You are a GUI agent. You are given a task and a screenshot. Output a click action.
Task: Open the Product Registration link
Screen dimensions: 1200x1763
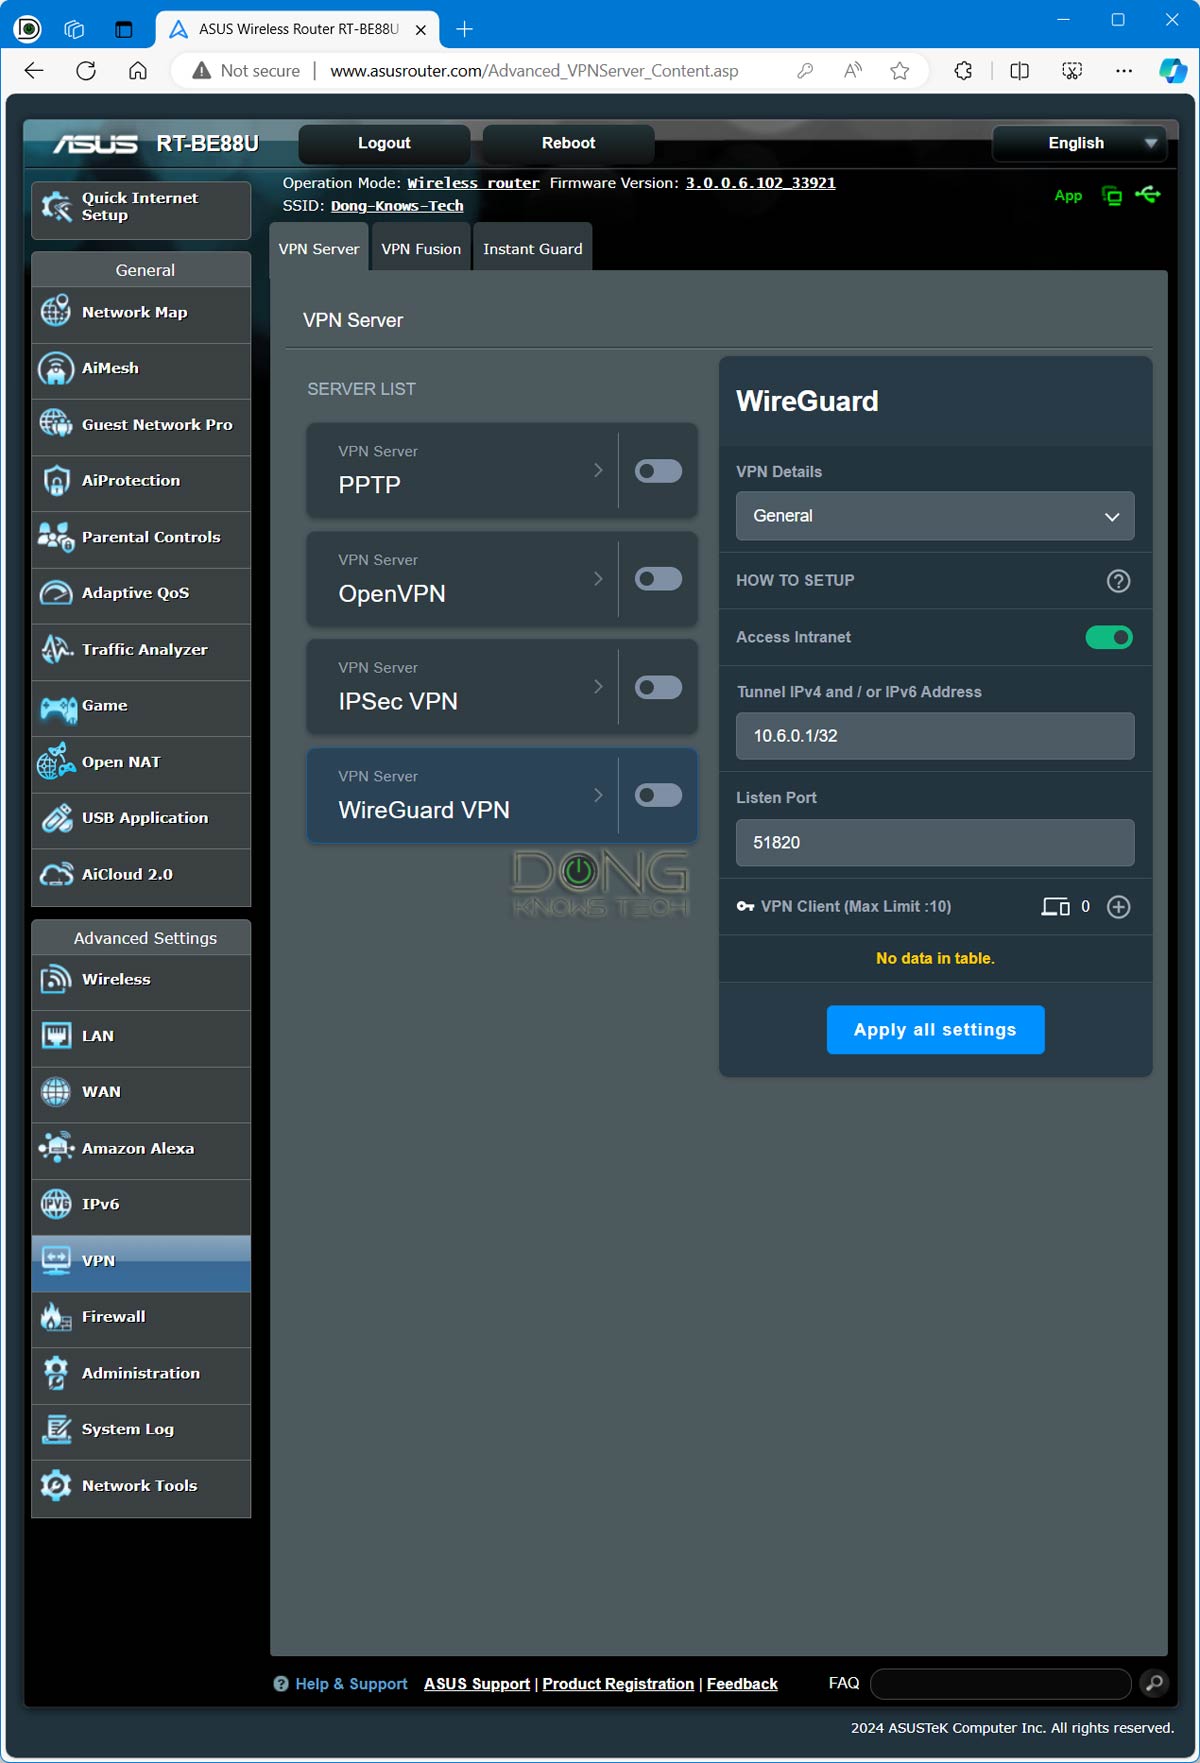click(x=618, y=1684)
